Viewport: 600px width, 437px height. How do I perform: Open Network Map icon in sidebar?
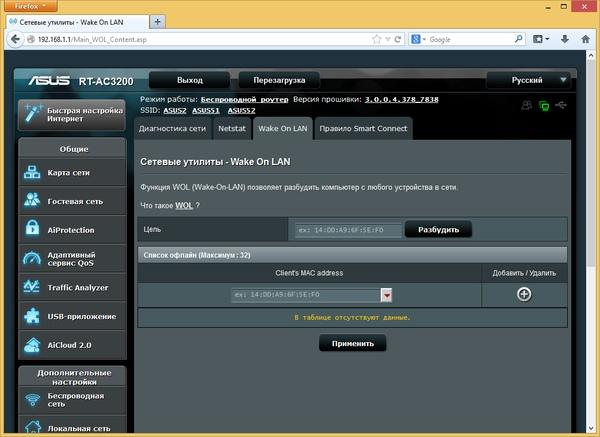click(32, 172)
